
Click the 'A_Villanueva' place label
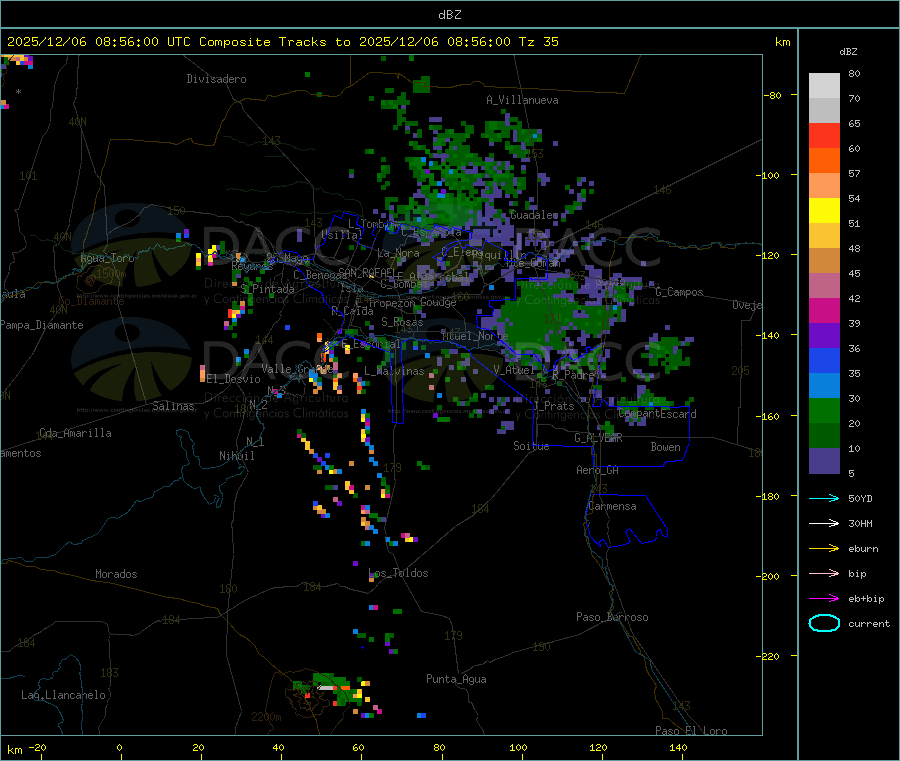pos(522,100)
